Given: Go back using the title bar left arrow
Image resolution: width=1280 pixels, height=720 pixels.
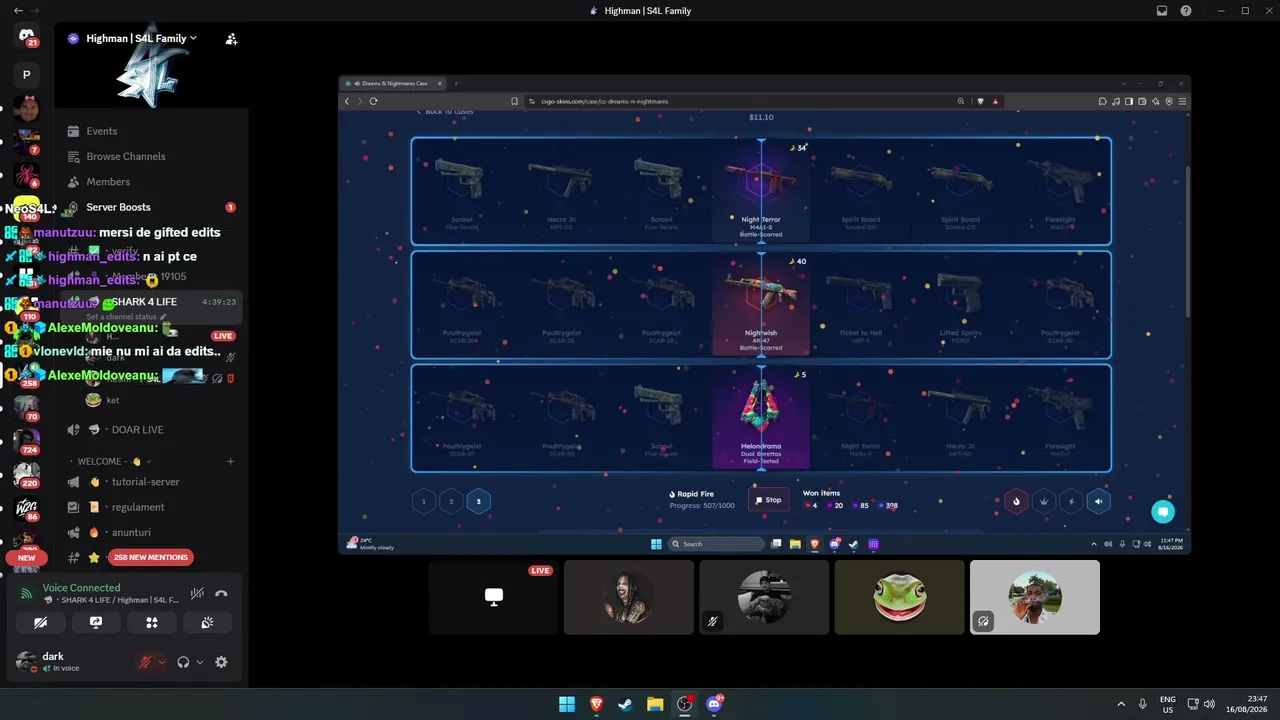Looking at the screenshot, I should [x=19, y=11].
